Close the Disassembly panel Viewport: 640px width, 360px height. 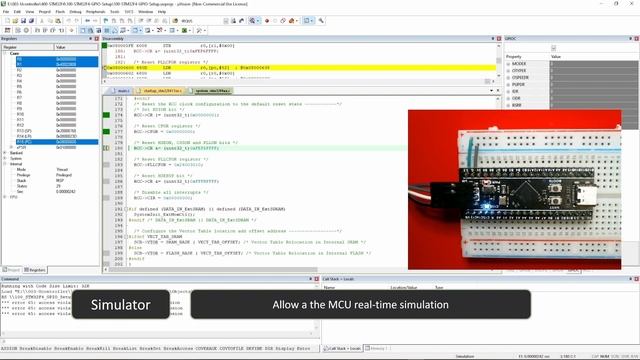tap(499, 38)
